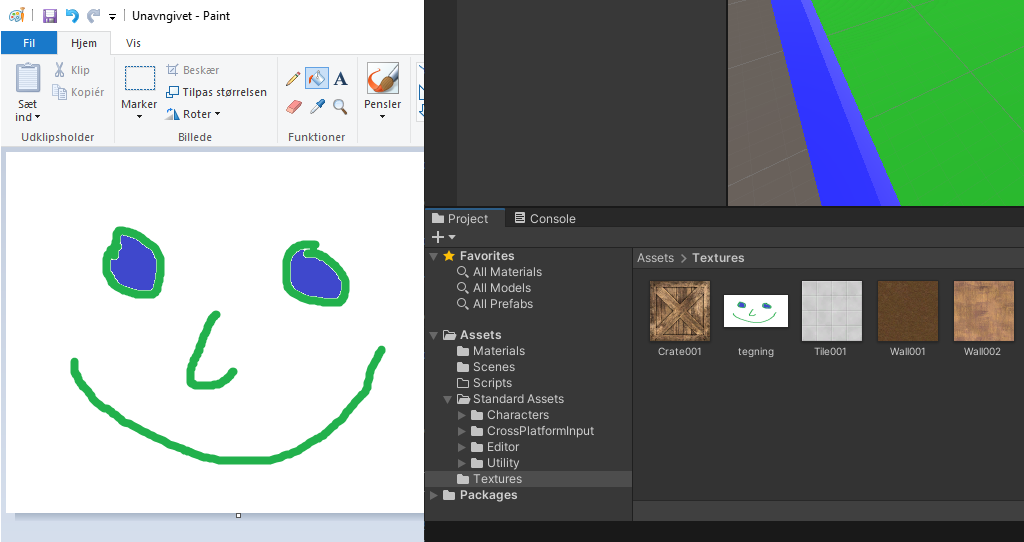Click the Favorites star icon
This screenshot has height=542, width=1024.
click(449, 256)
